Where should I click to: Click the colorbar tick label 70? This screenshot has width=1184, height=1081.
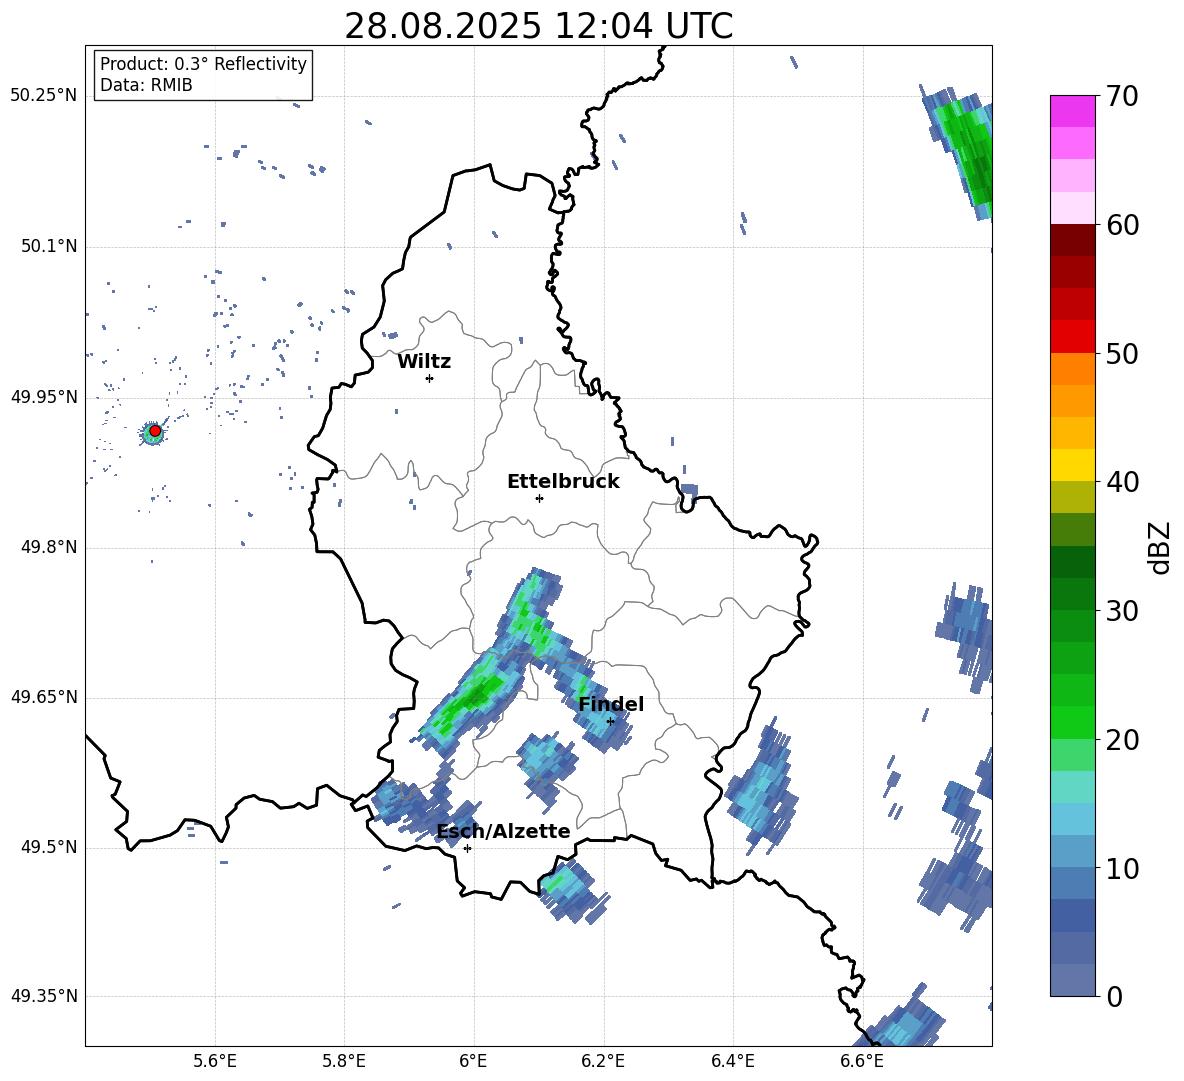(x=1122, y=96)
